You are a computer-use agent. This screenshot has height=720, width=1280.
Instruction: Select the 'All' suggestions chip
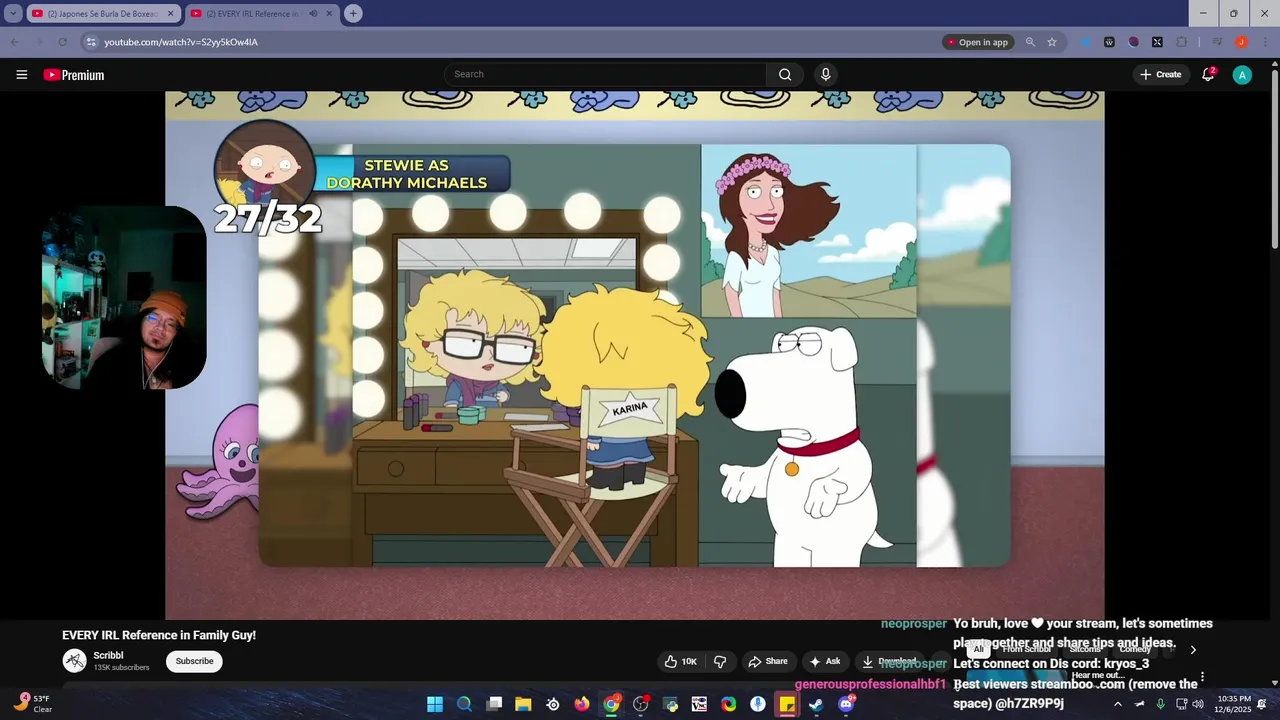point(979,649)
